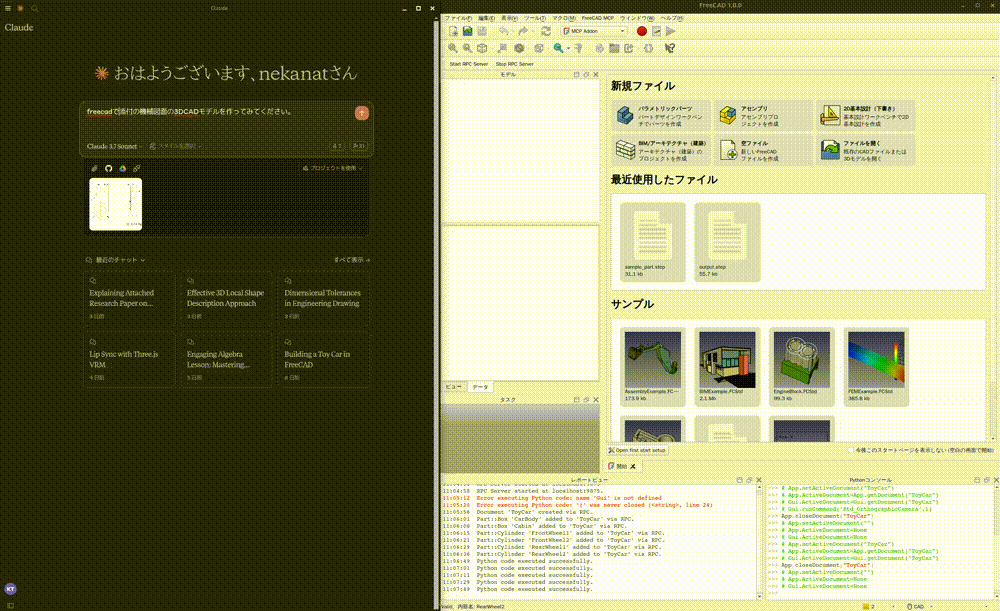The height and width of the screenshot is (611, 1000).
Task: Check the don't show start page checkbox
Action: click(849, 450)
